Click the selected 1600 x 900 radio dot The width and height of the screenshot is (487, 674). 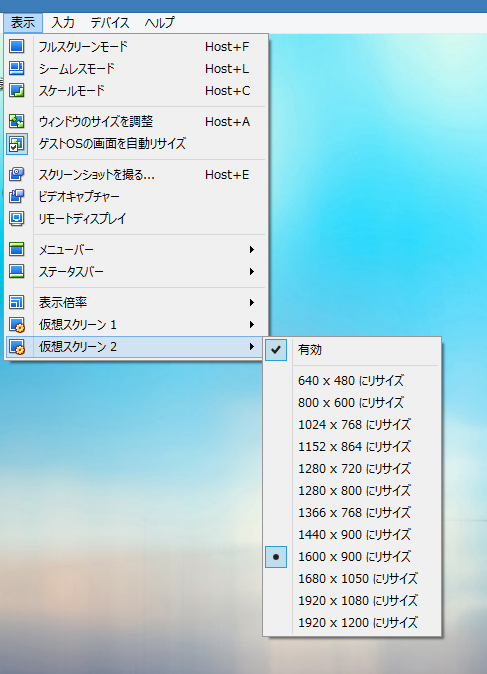pyautogui.click(x=276, y=557)
